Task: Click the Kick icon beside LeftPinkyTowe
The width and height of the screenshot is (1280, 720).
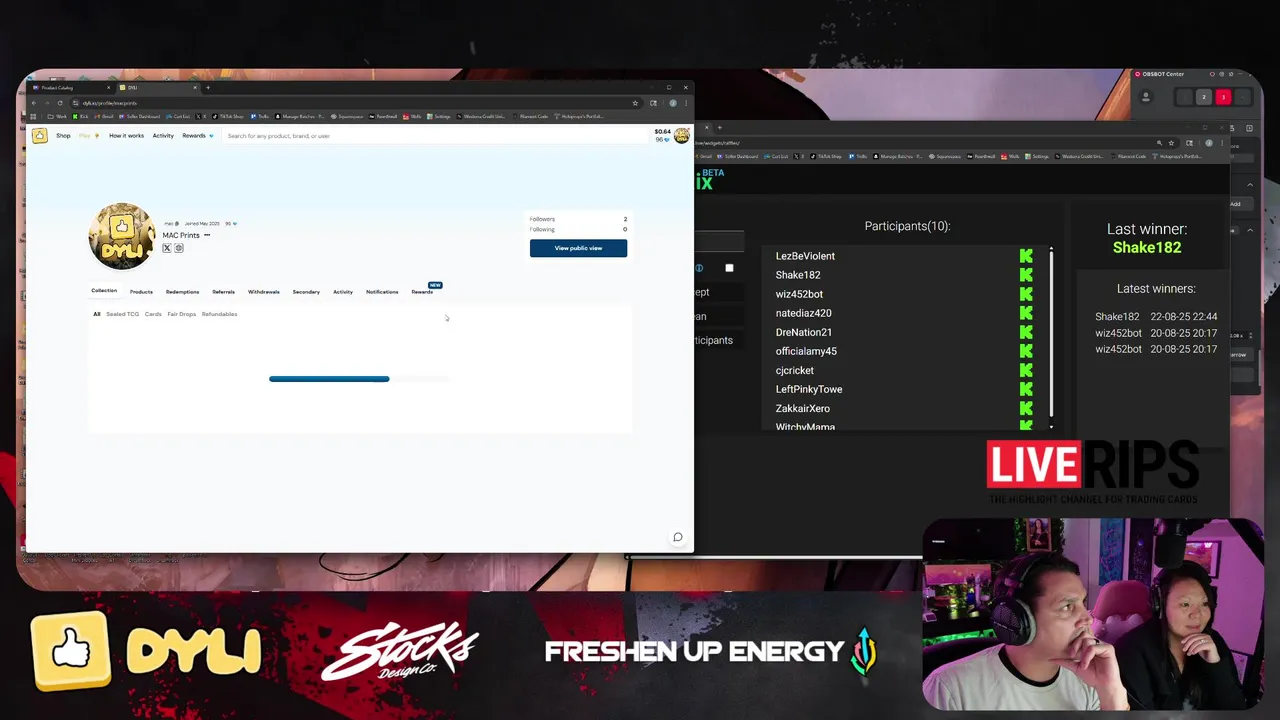Action: tap(1026, 389)
